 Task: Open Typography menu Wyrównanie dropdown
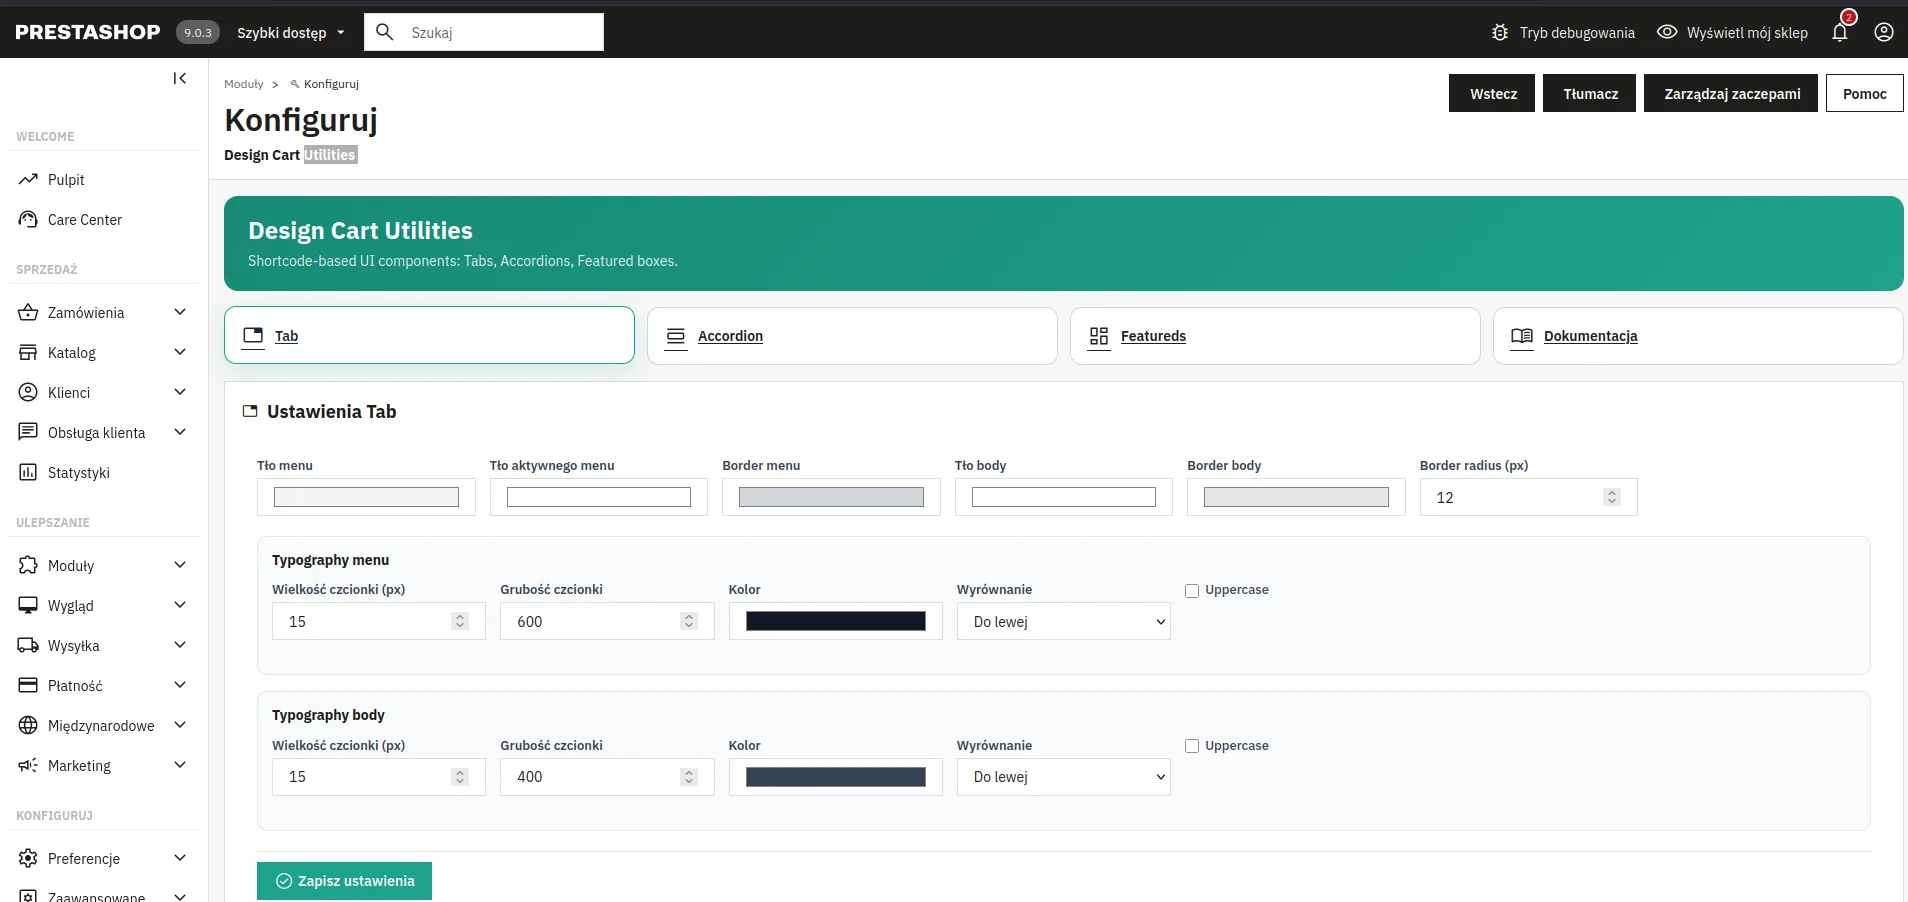point(1063,621)
